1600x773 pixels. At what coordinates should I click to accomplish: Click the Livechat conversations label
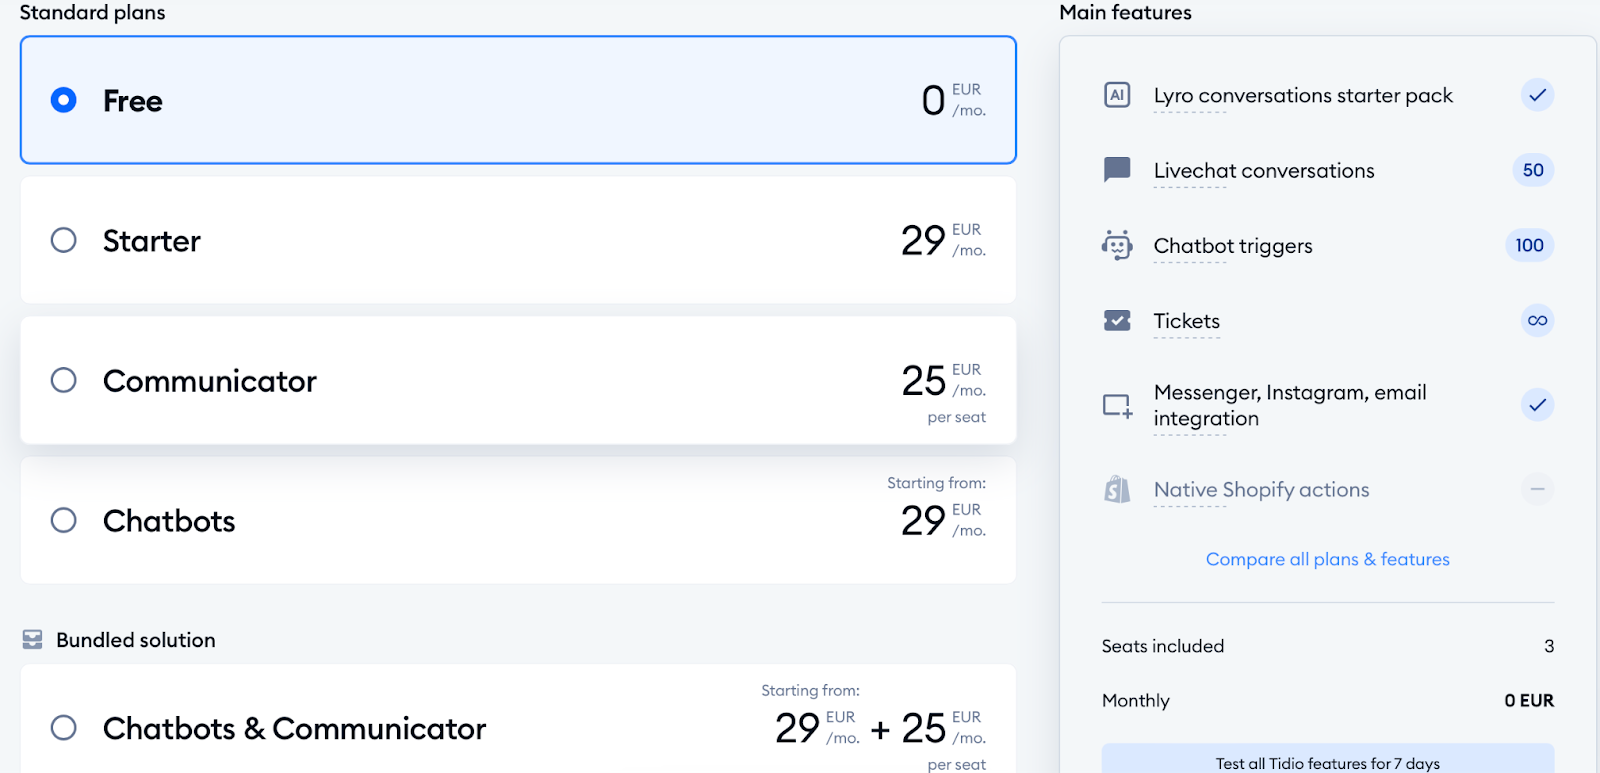click(1264, 171)
